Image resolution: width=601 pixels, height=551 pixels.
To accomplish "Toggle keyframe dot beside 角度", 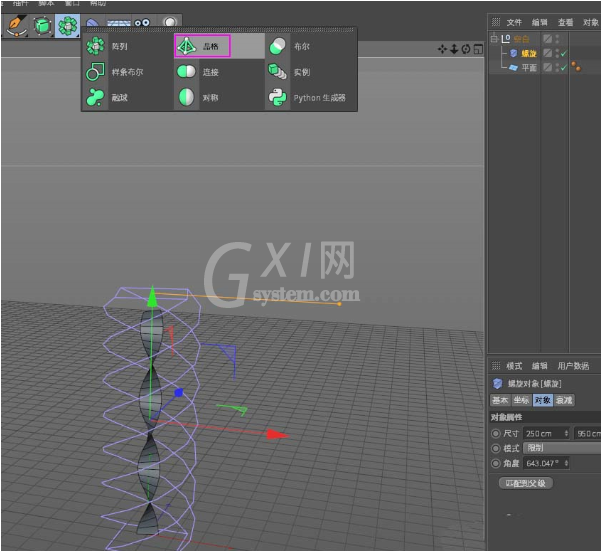I will coord(496,463).
